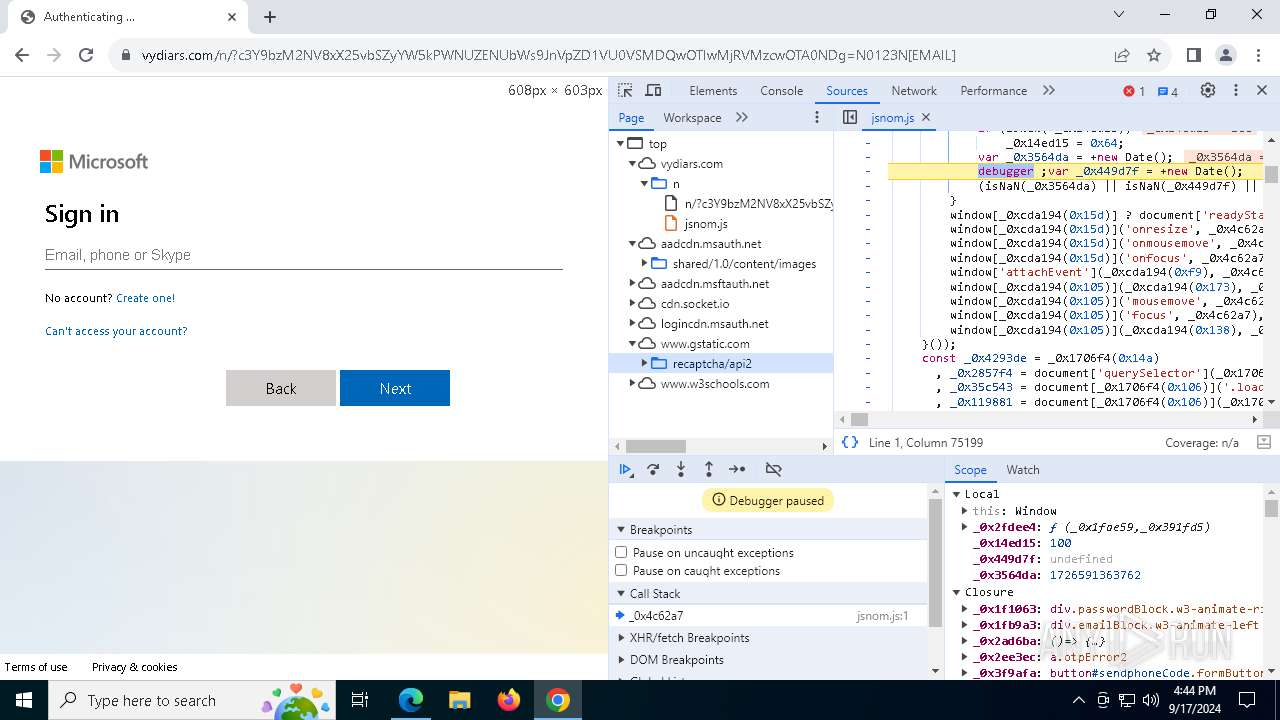This screenshot has width=1280, height=720.
Task: Click the blue issues counter badge
Action: click(1167, 91)
